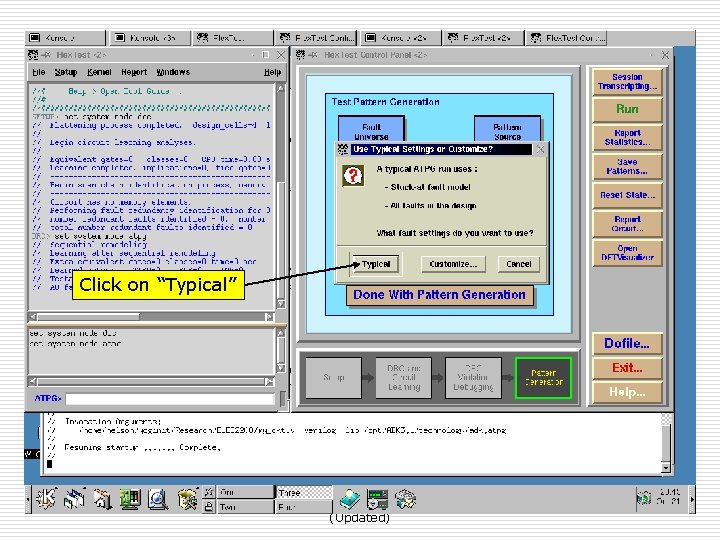Click transcript horizontal scroll right arrow

click(270, 317)
